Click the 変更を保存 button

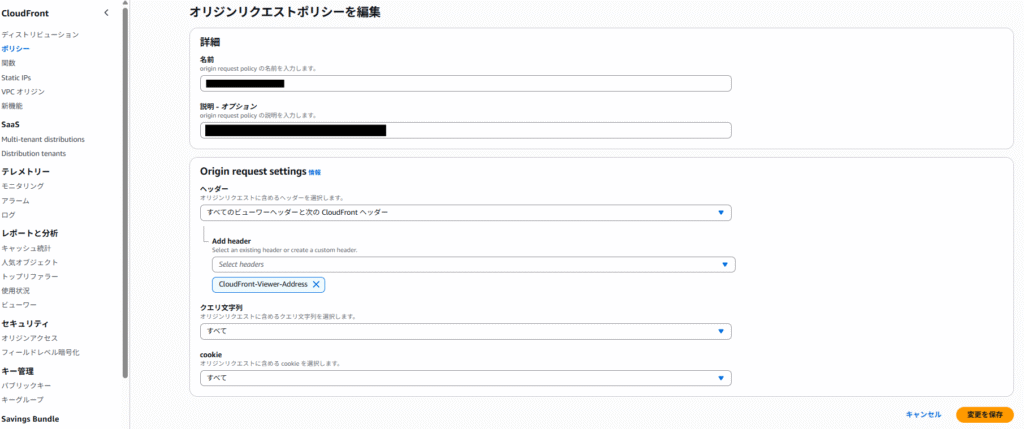click(x=984, y=414)
